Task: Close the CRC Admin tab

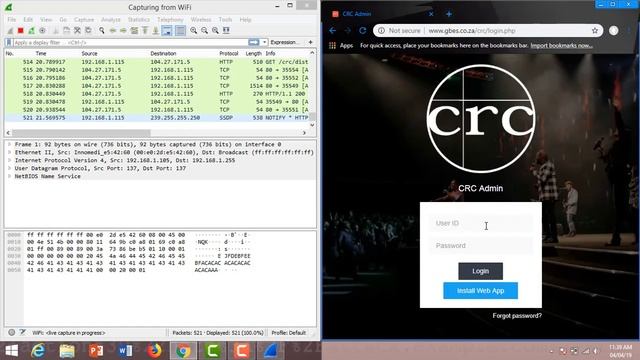Action: (431, 14)
